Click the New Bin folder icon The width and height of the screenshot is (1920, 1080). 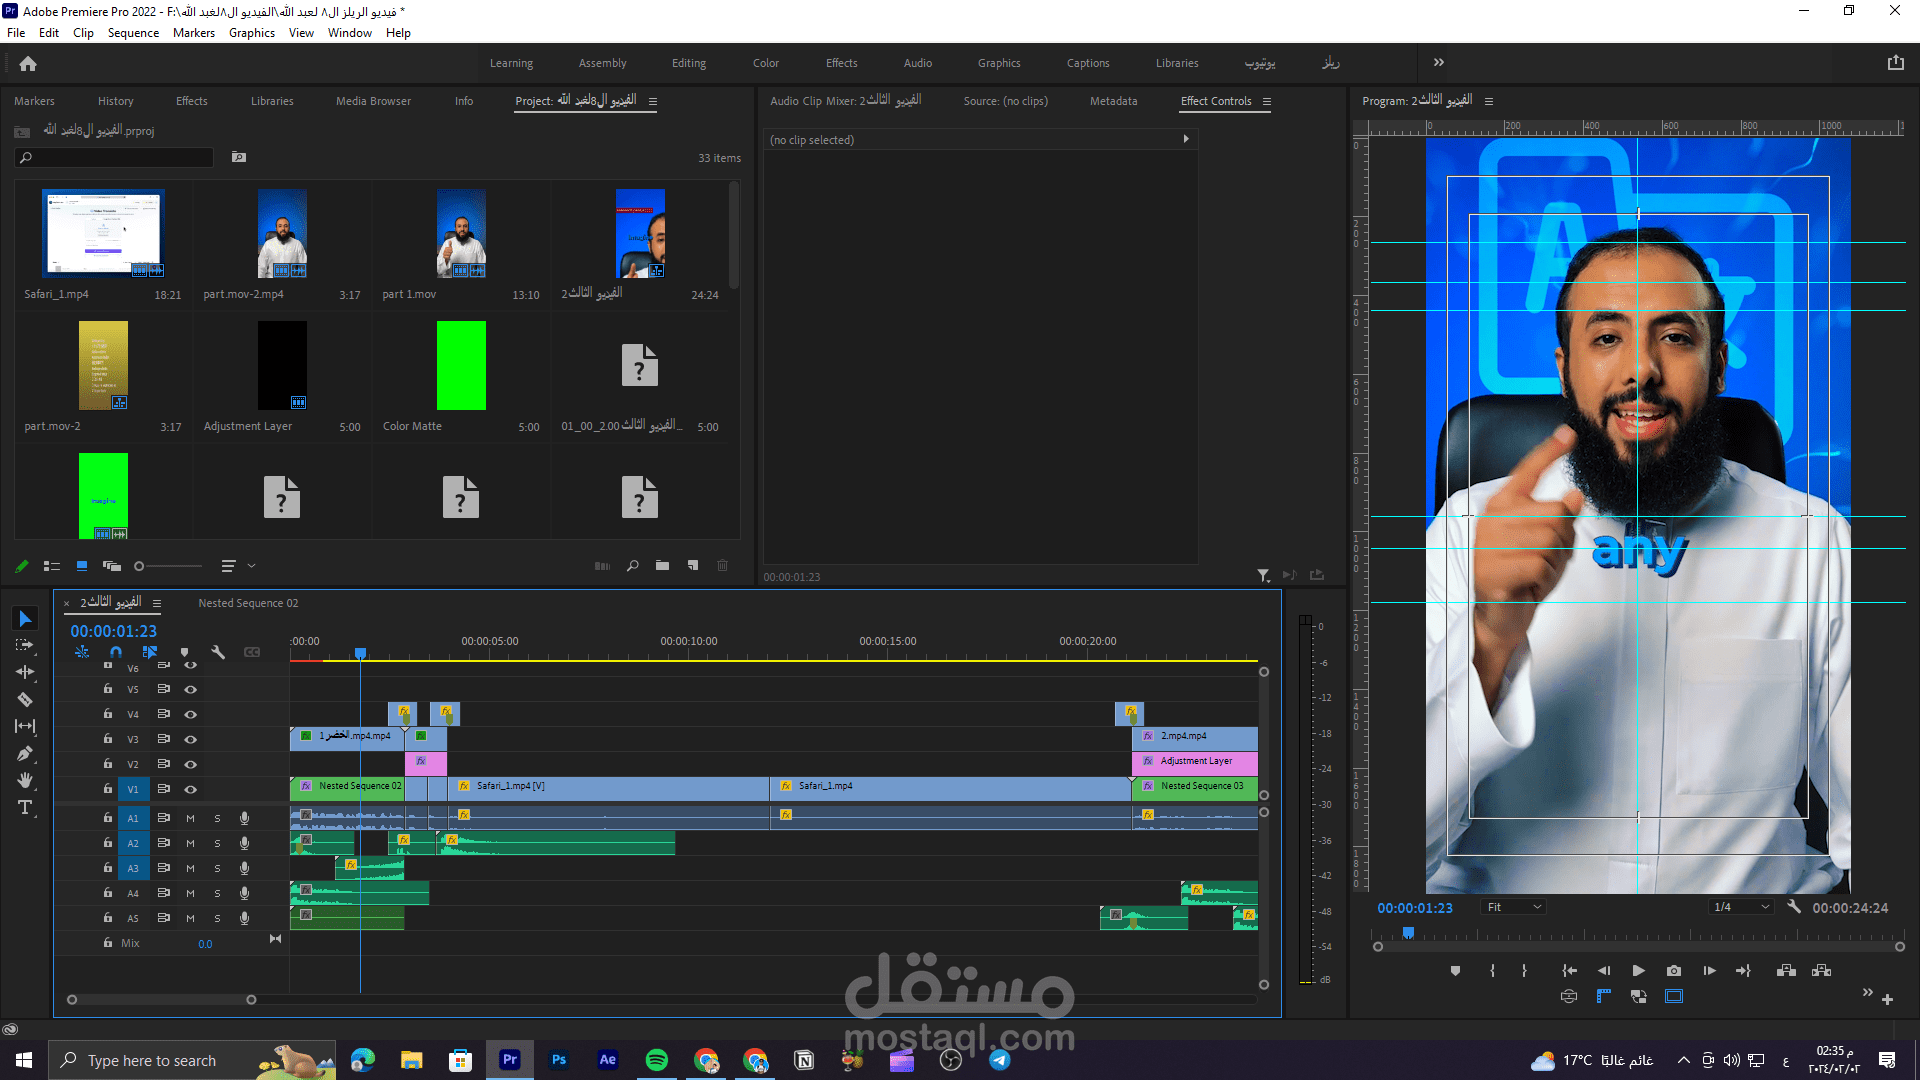pos(662,566)
